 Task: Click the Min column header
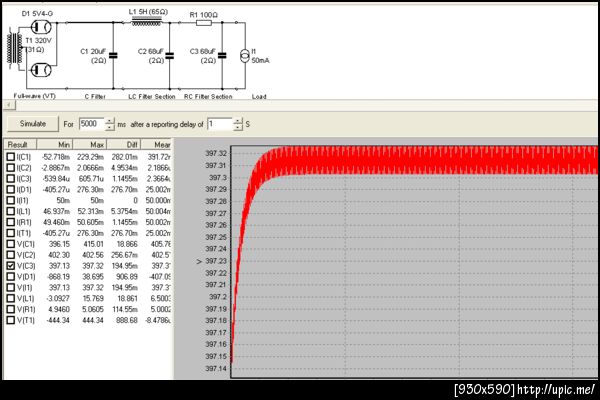(55, 144)
